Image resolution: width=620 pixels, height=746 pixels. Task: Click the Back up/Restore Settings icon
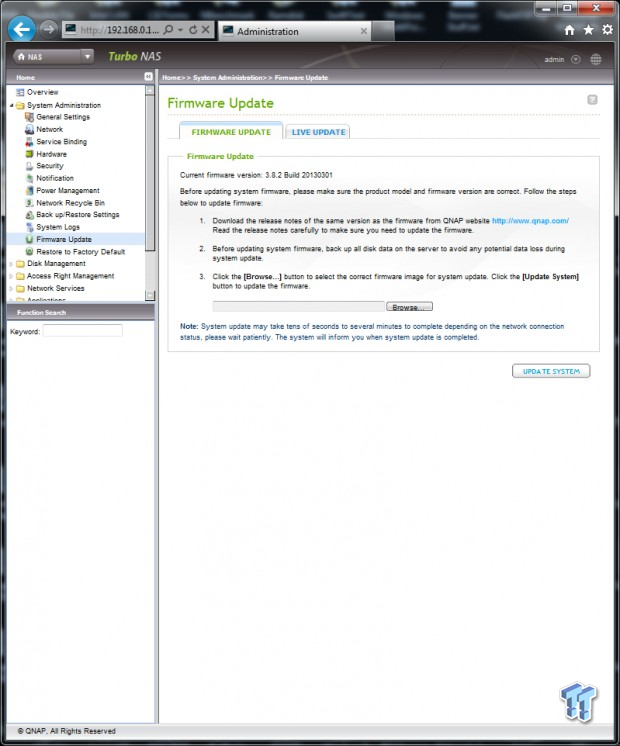(x=29, y=215)
